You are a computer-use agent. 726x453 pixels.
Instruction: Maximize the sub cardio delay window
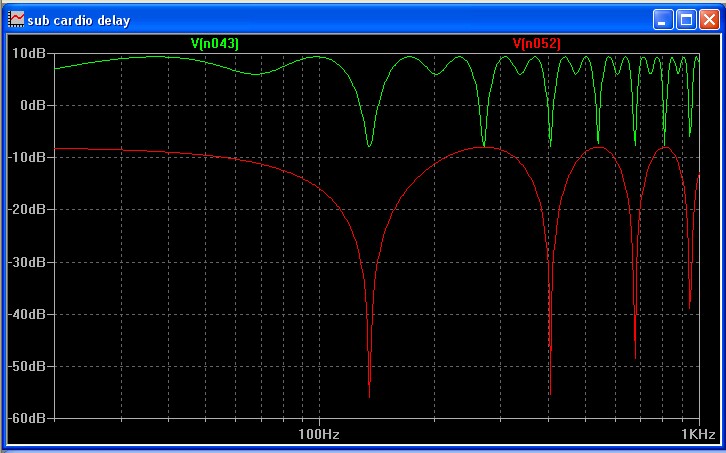[686, 20]
